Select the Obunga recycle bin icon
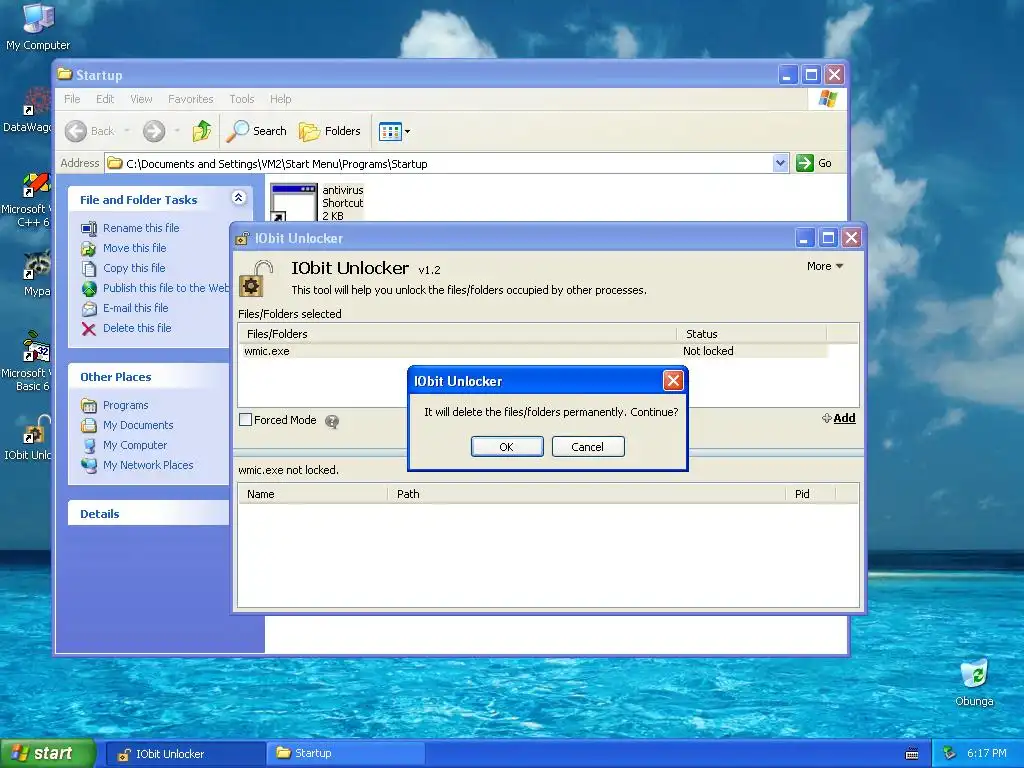 click(x=974, y=683)
